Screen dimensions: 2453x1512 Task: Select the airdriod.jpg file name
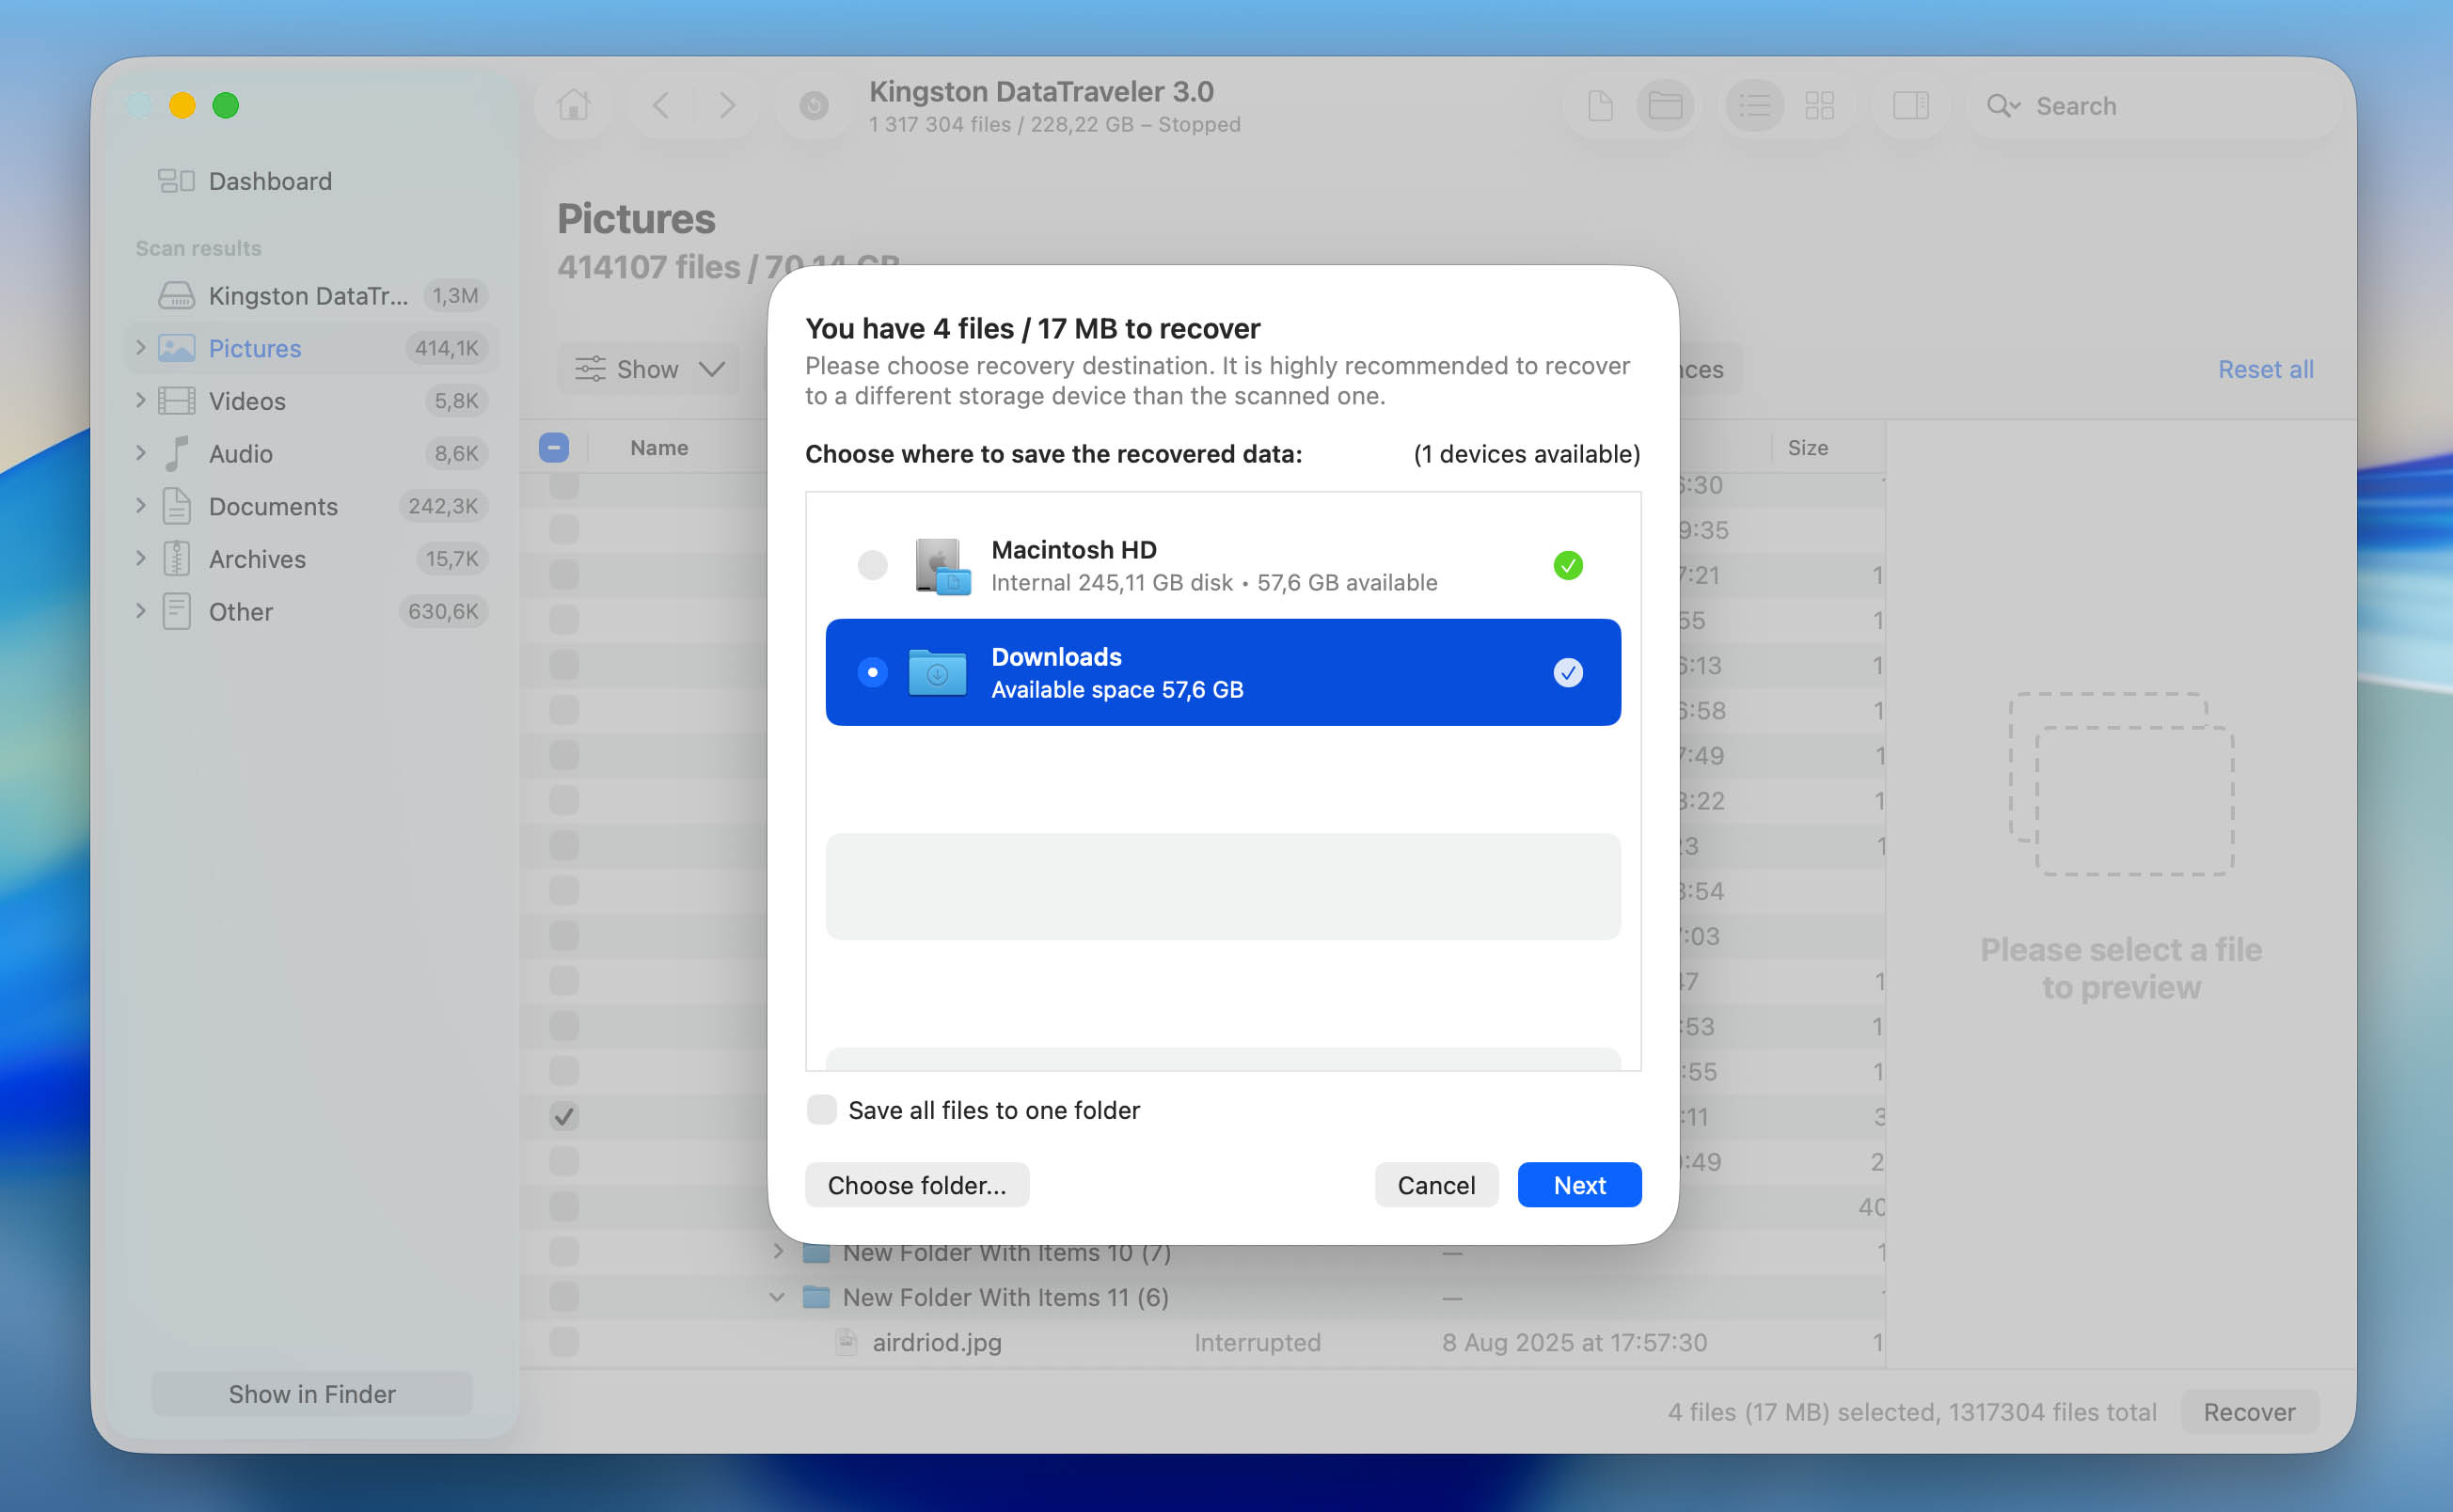937,1342
